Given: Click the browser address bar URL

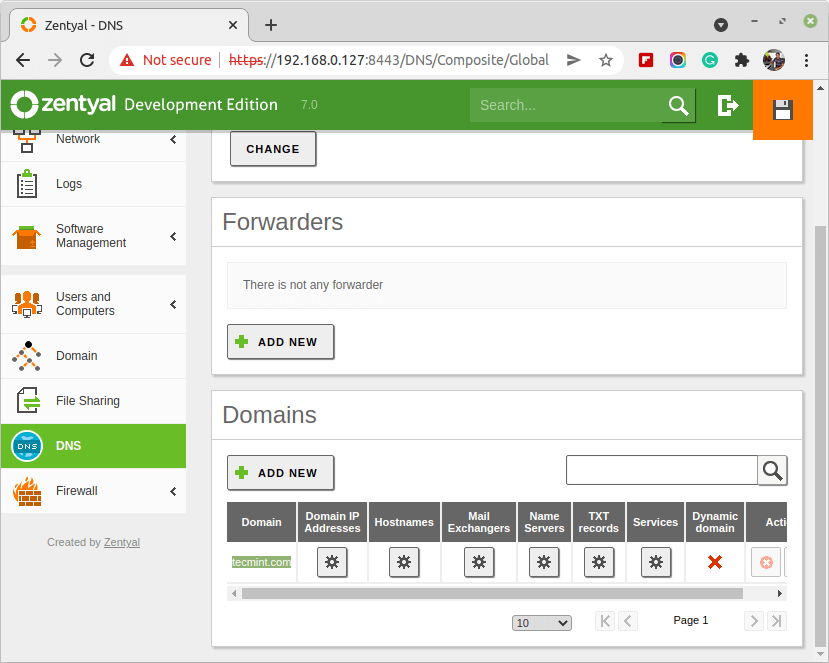Looking at the screenshot, I should click(x=389, y=60).
